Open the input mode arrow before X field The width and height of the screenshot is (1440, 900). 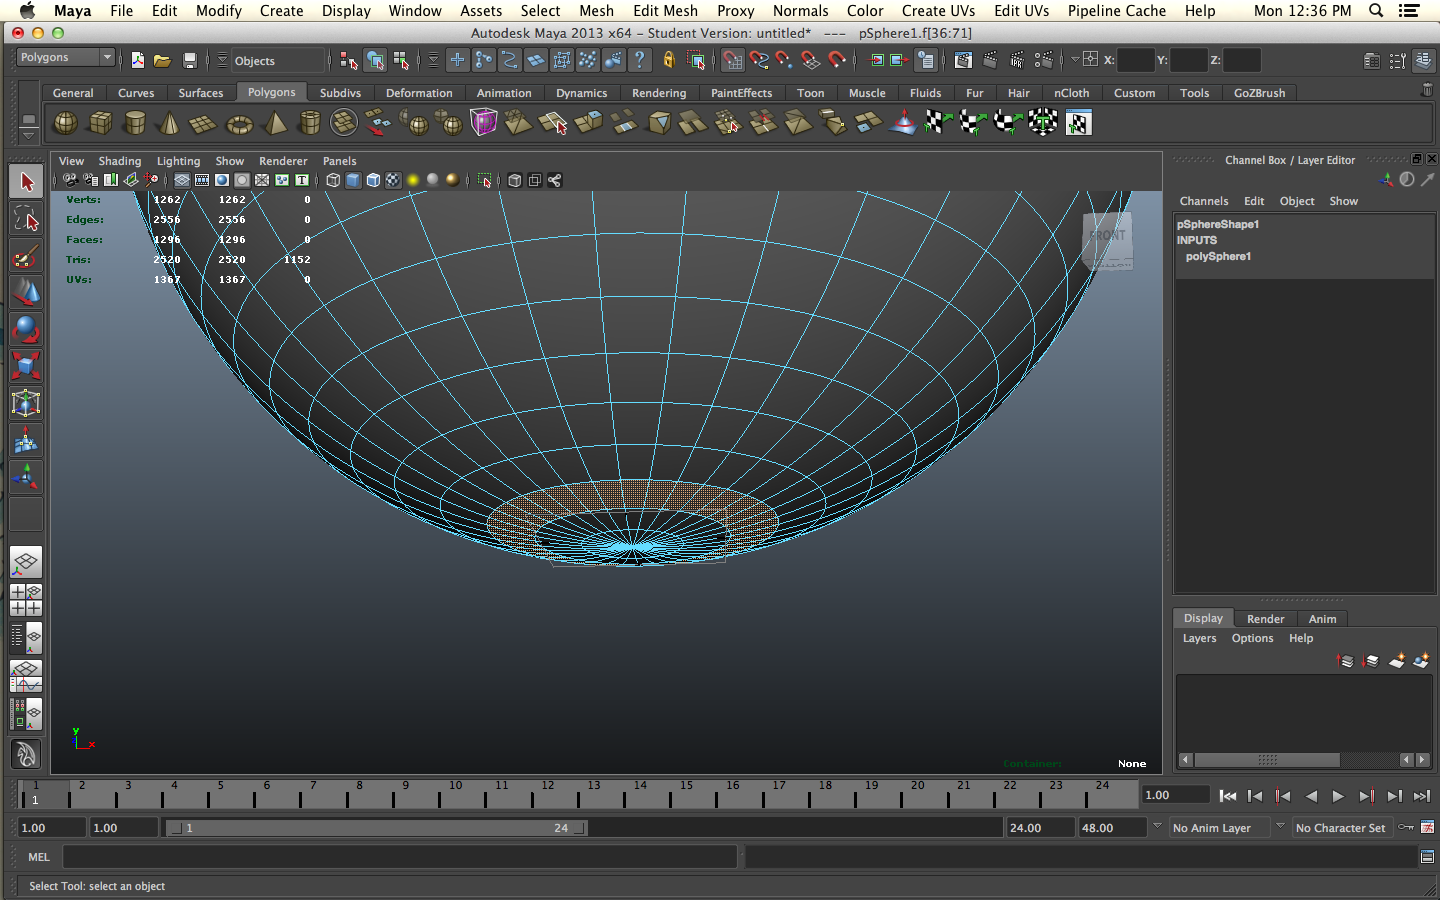pyautogui.click(x=1075, y=60)
